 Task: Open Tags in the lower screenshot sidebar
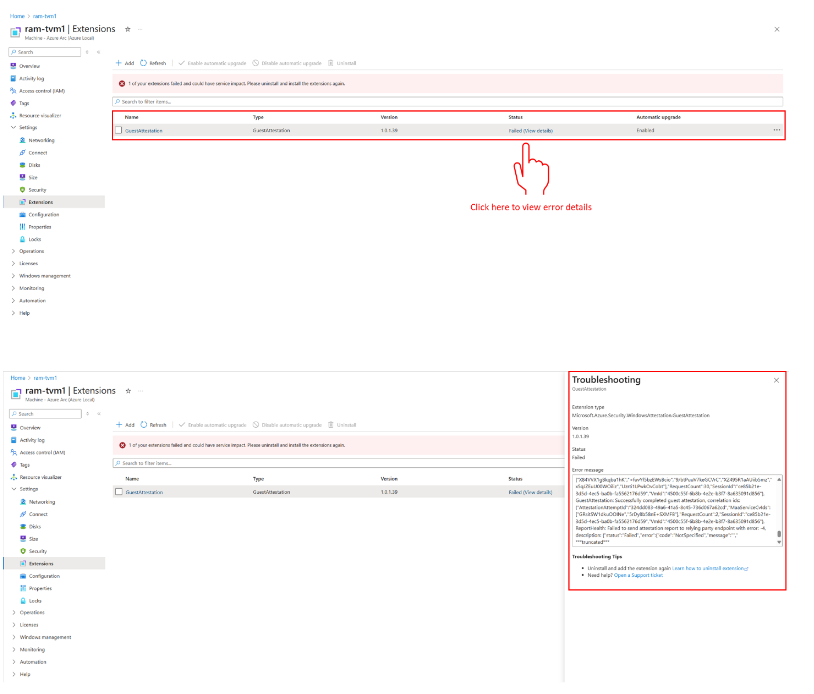tap(24, 465)
